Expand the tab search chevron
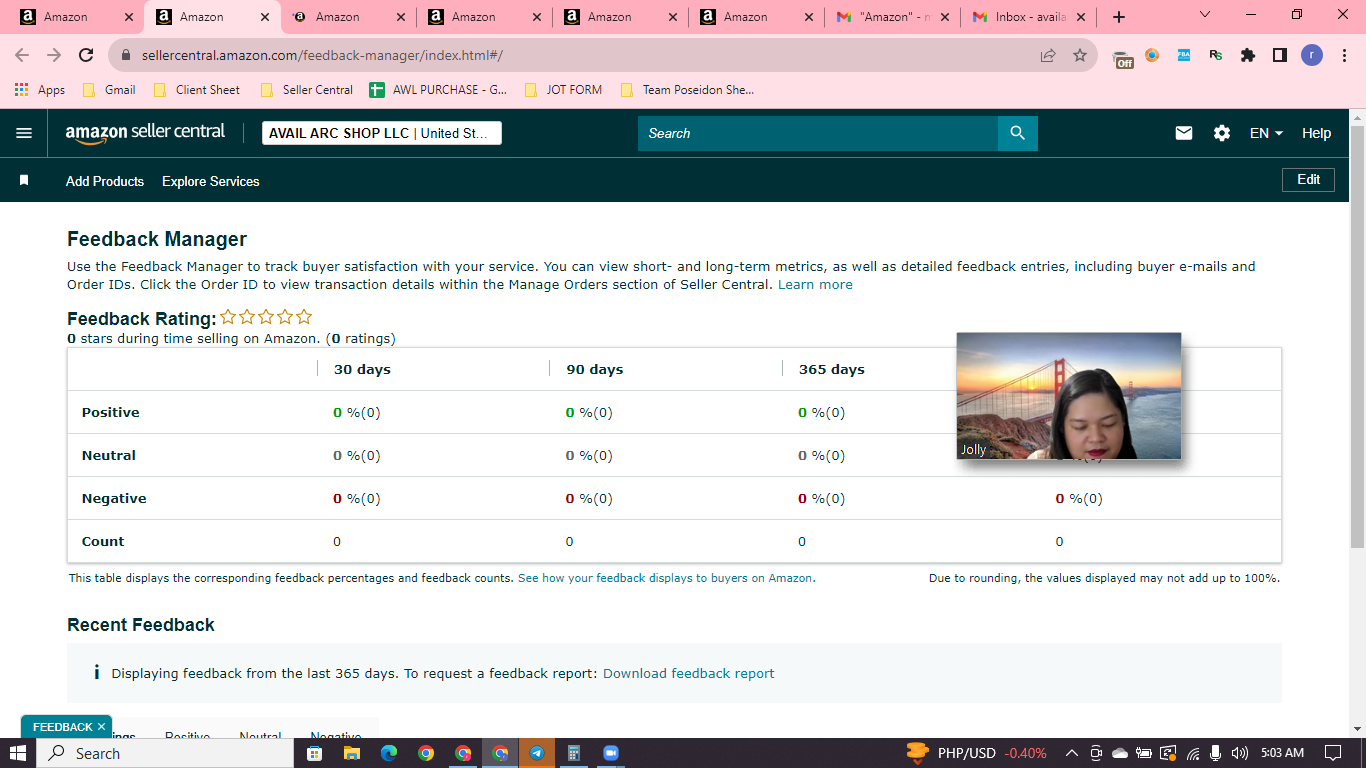Screen dimensions: 1366x768 1204,15
